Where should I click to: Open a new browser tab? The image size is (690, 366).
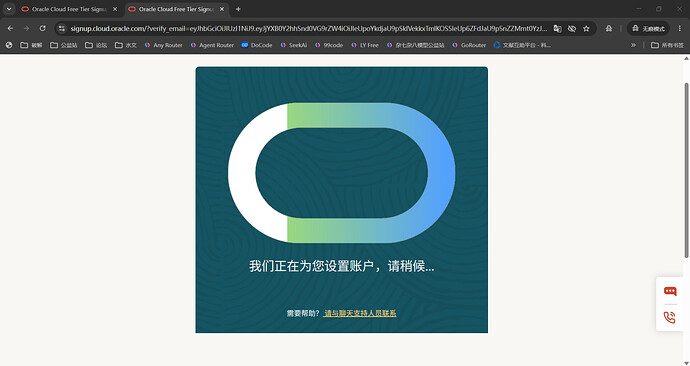(238, 9)
